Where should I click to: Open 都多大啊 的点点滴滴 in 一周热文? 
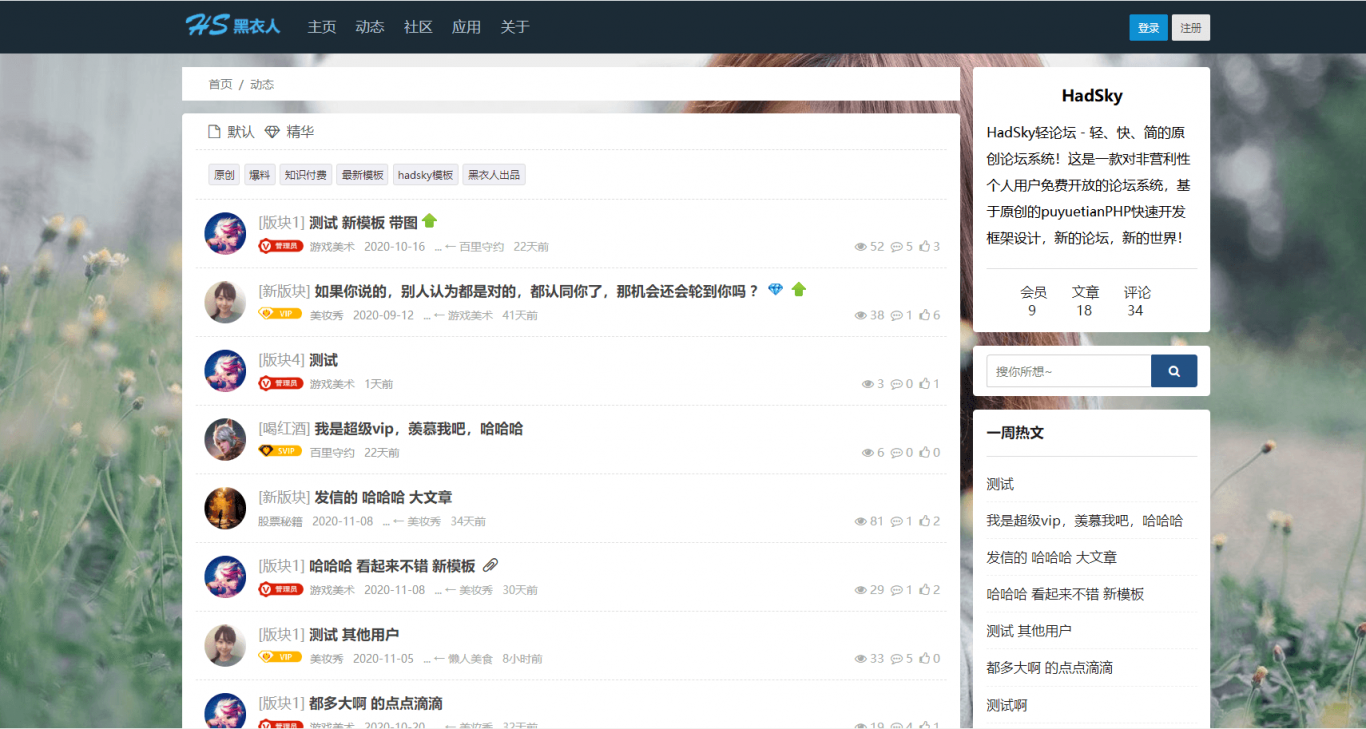point(1049,668)
